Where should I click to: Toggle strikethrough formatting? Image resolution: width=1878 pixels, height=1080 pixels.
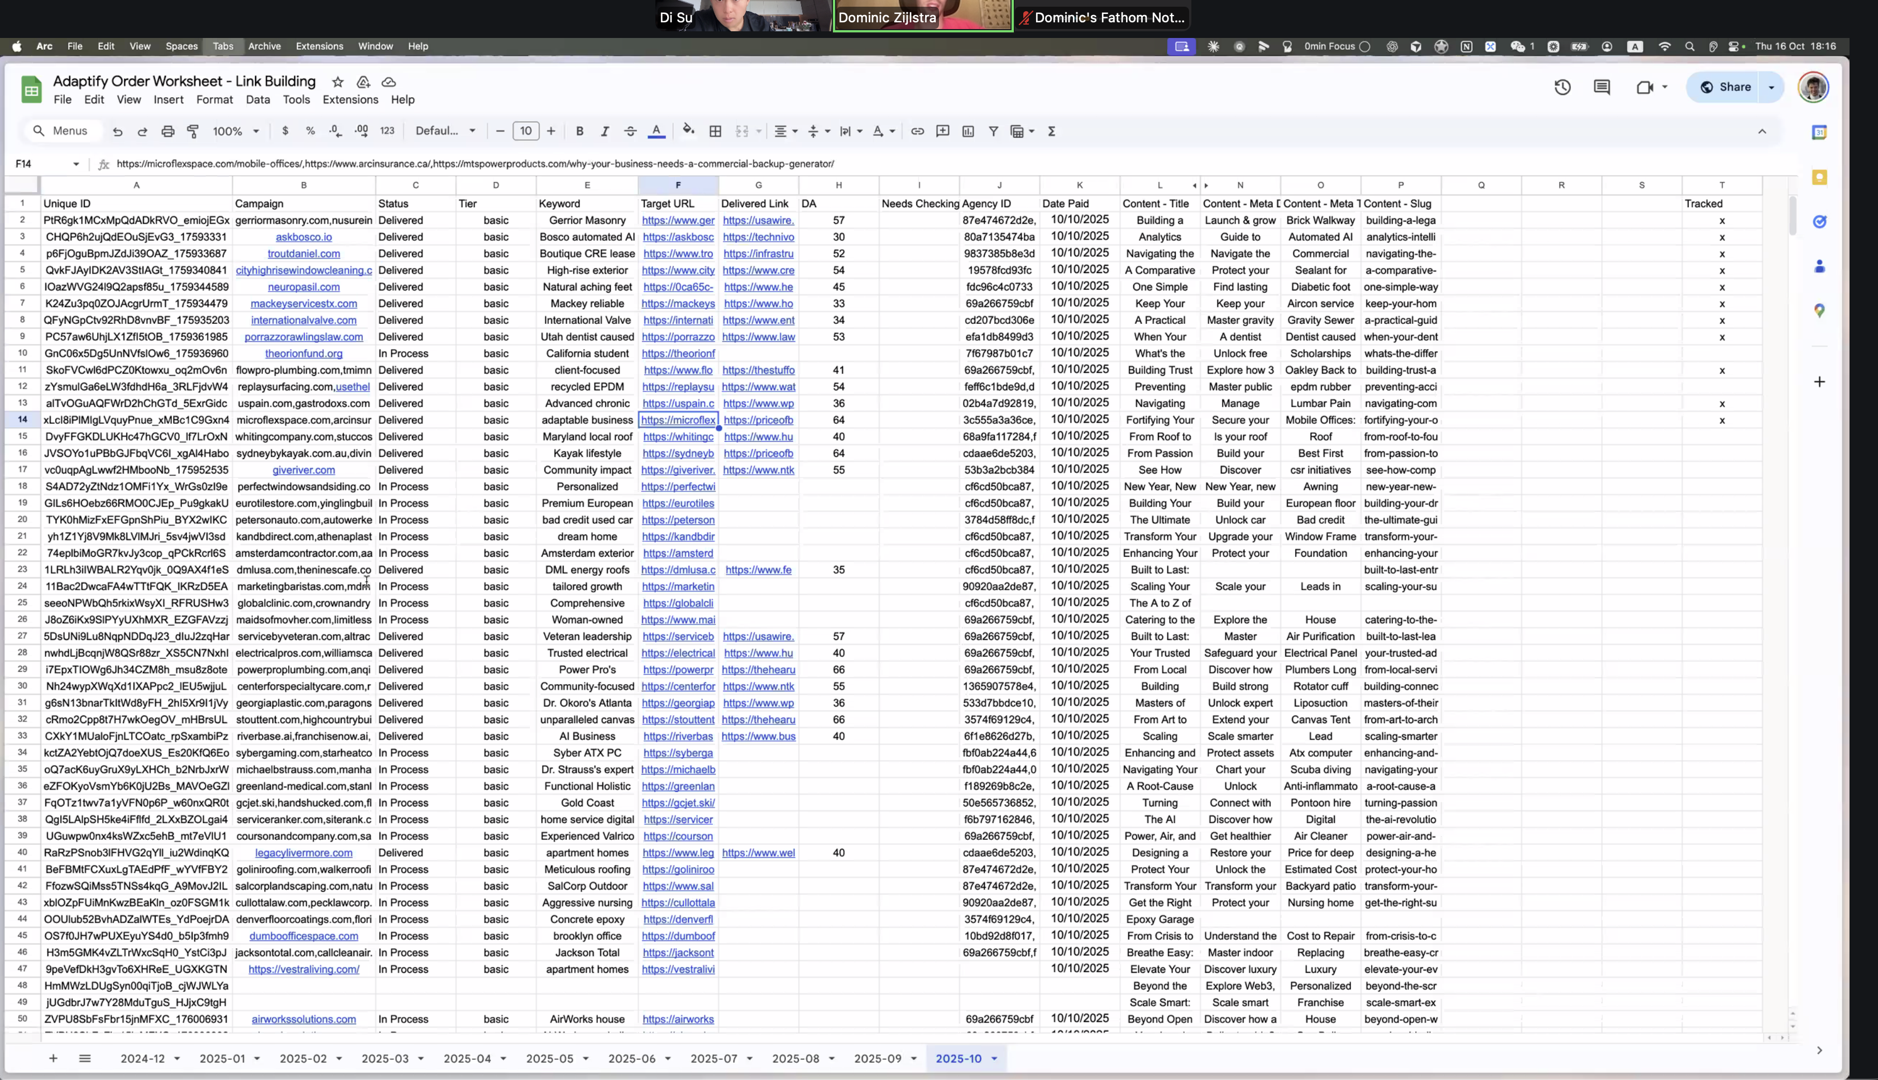630,131
